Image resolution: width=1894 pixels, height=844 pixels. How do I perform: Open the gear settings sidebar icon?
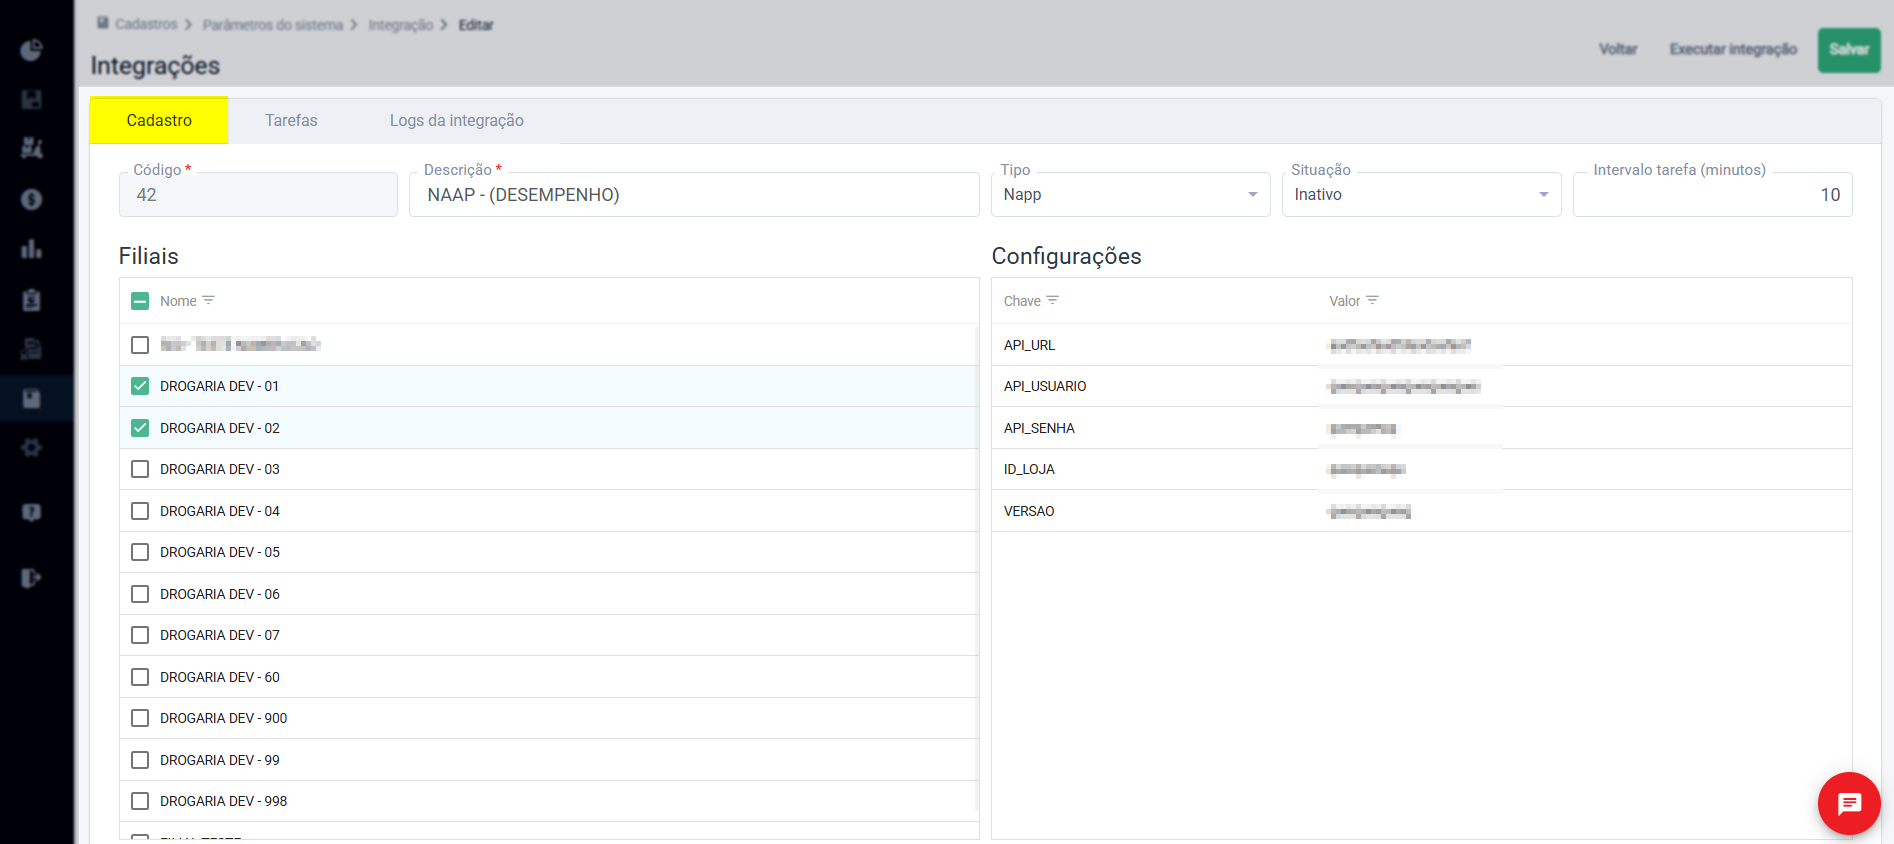(x=32, y=447)
